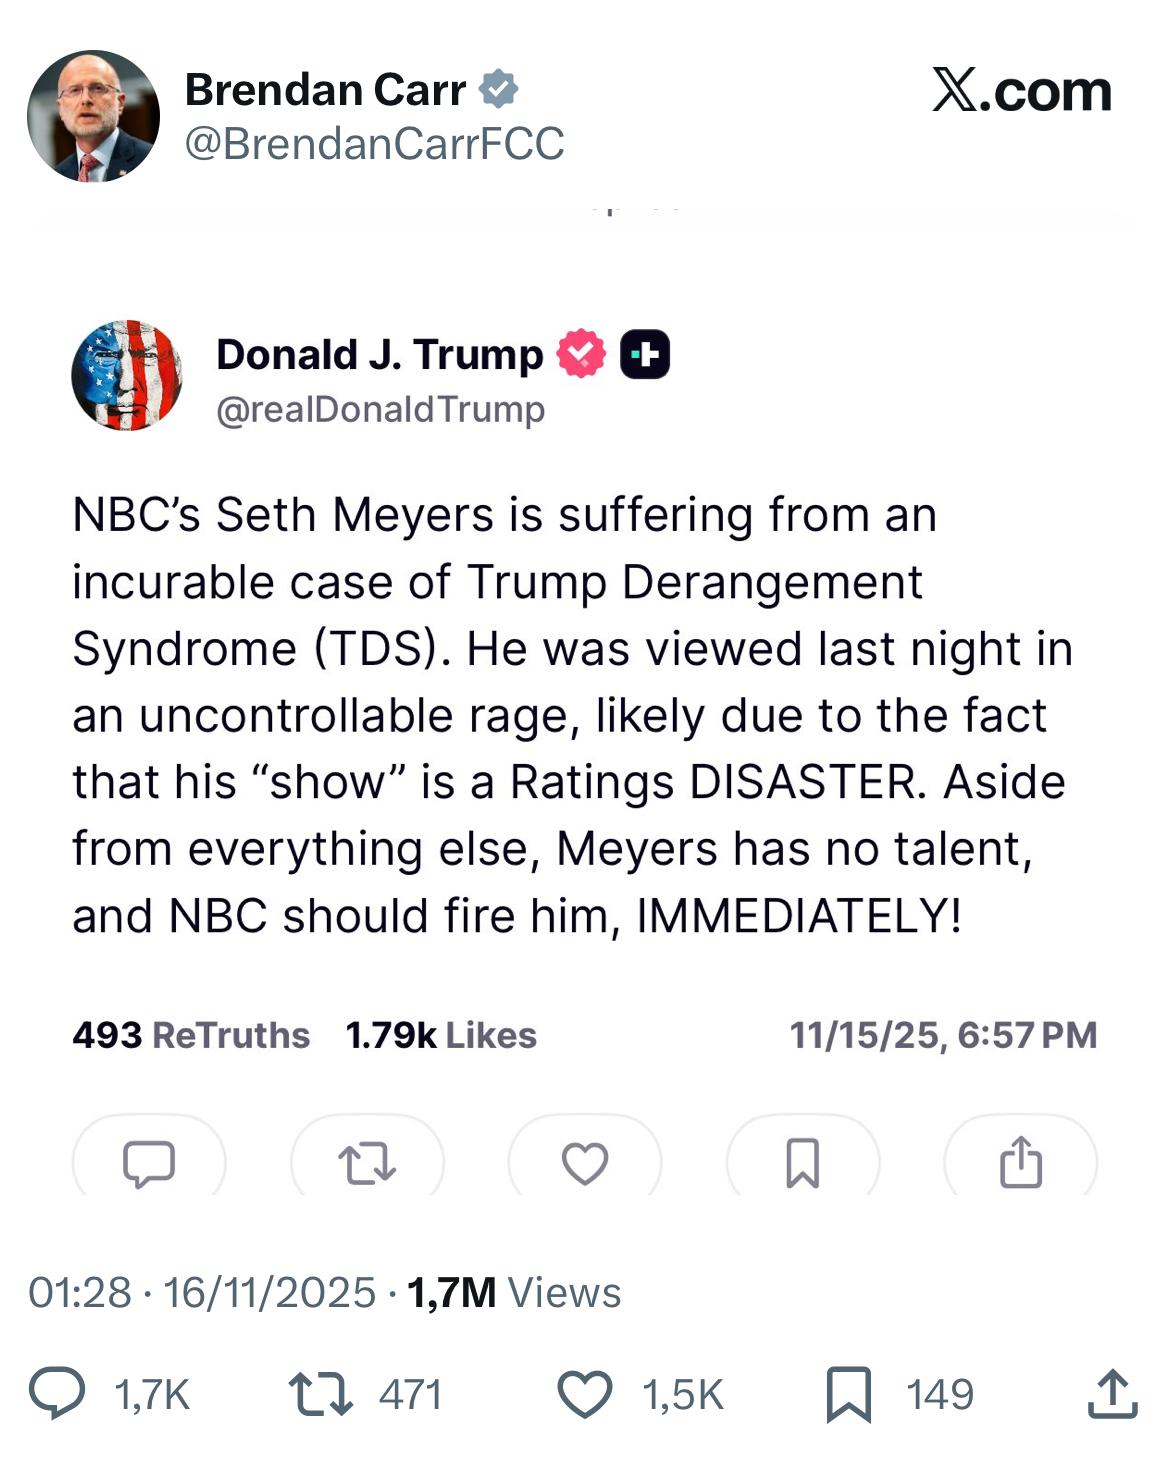This screenshot has height=1471, width=1170.
Task: Click the Truth Social reply bubble icon
Action: 149,1163
